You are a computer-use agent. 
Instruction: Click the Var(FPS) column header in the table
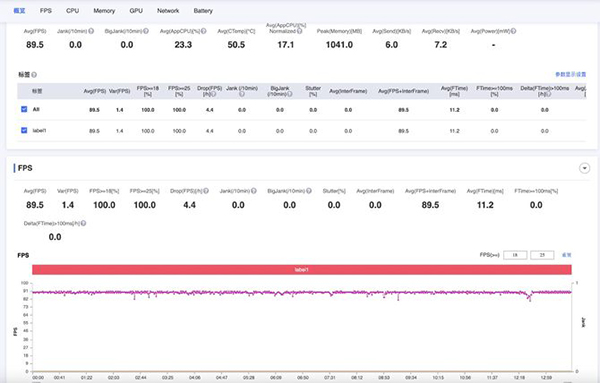(120, 91)
